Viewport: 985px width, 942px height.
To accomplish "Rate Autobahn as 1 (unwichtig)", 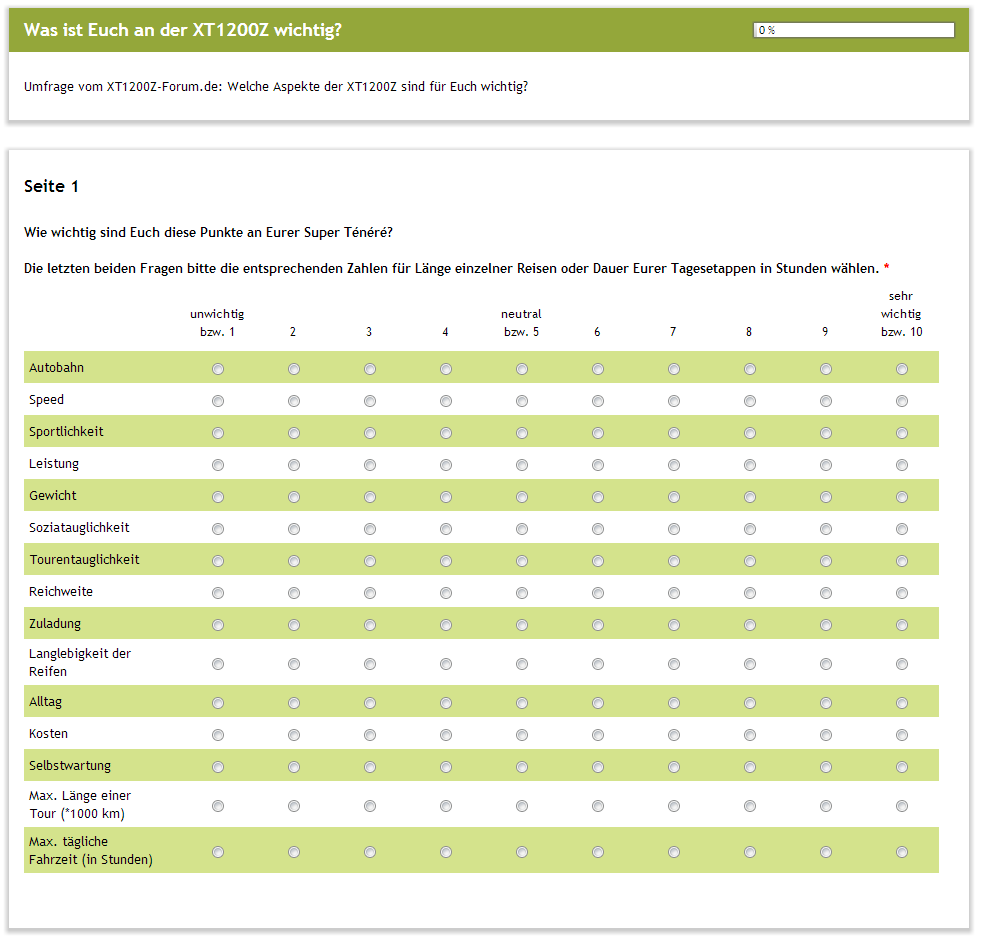I will [218, 369].
